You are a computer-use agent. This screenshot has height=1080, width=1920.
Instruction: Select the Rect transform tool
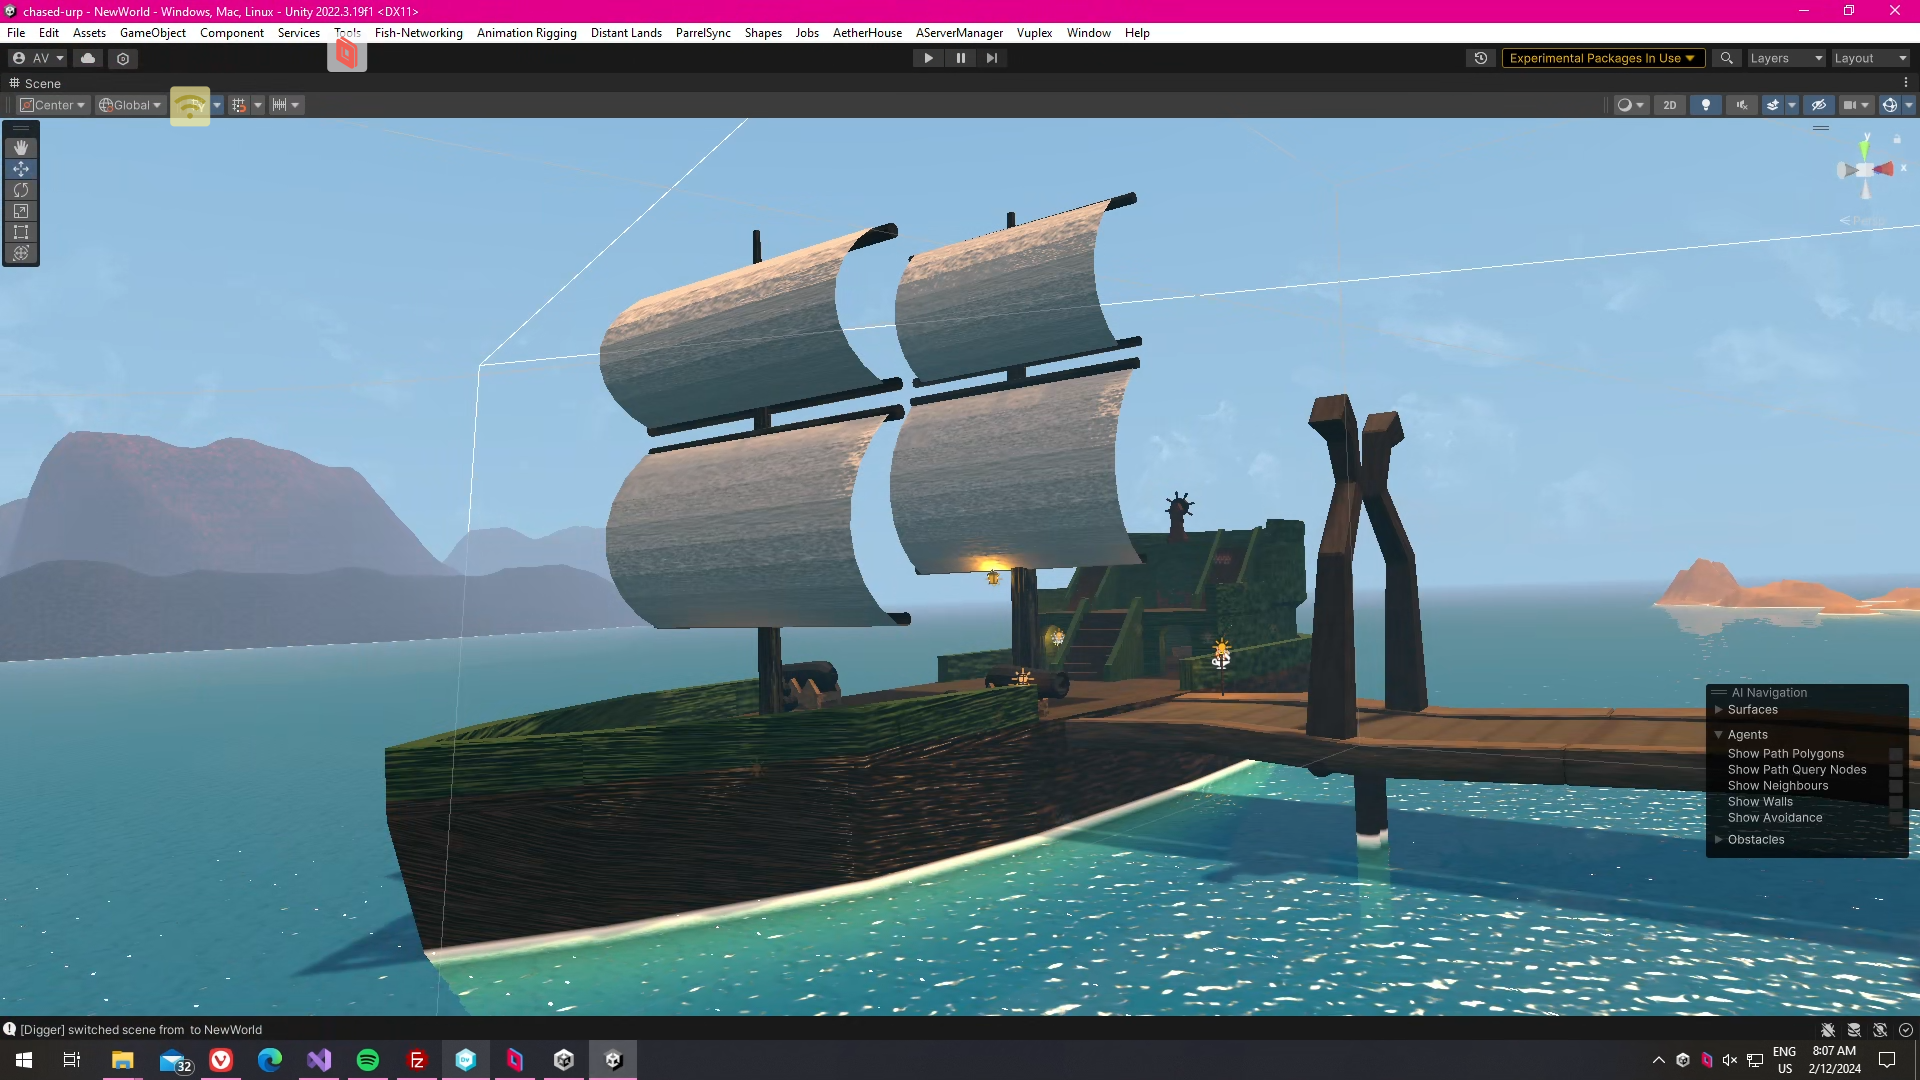pyautogui.click(x=21, y=232)
